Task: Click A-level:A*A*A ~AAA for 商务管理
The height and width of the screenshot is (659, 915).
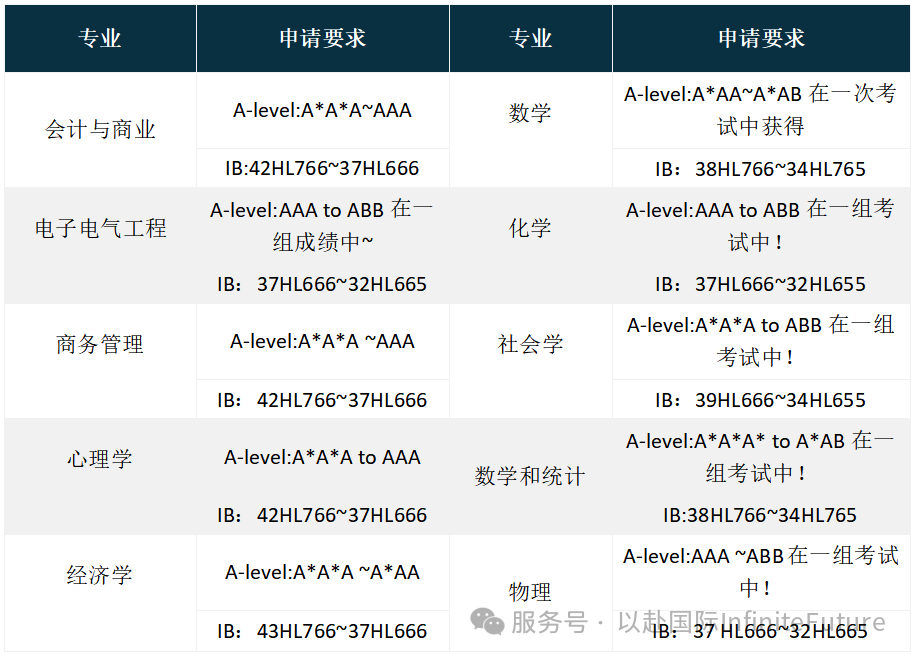Action: (x=323, y=341)
